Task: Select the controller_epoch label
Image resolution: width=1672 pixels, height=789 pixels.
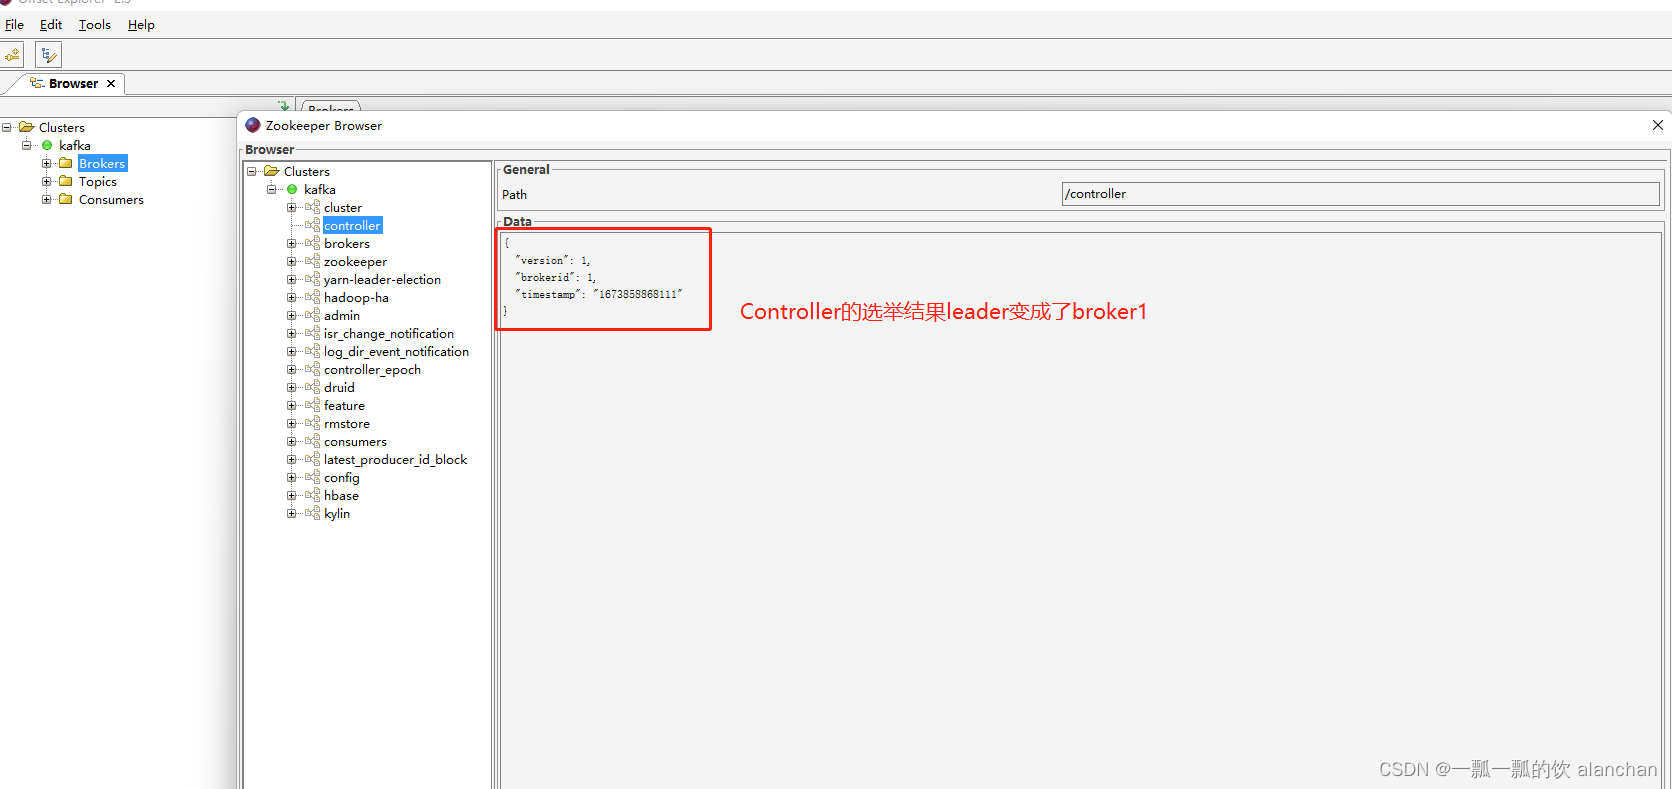Action: coord(372,369)
